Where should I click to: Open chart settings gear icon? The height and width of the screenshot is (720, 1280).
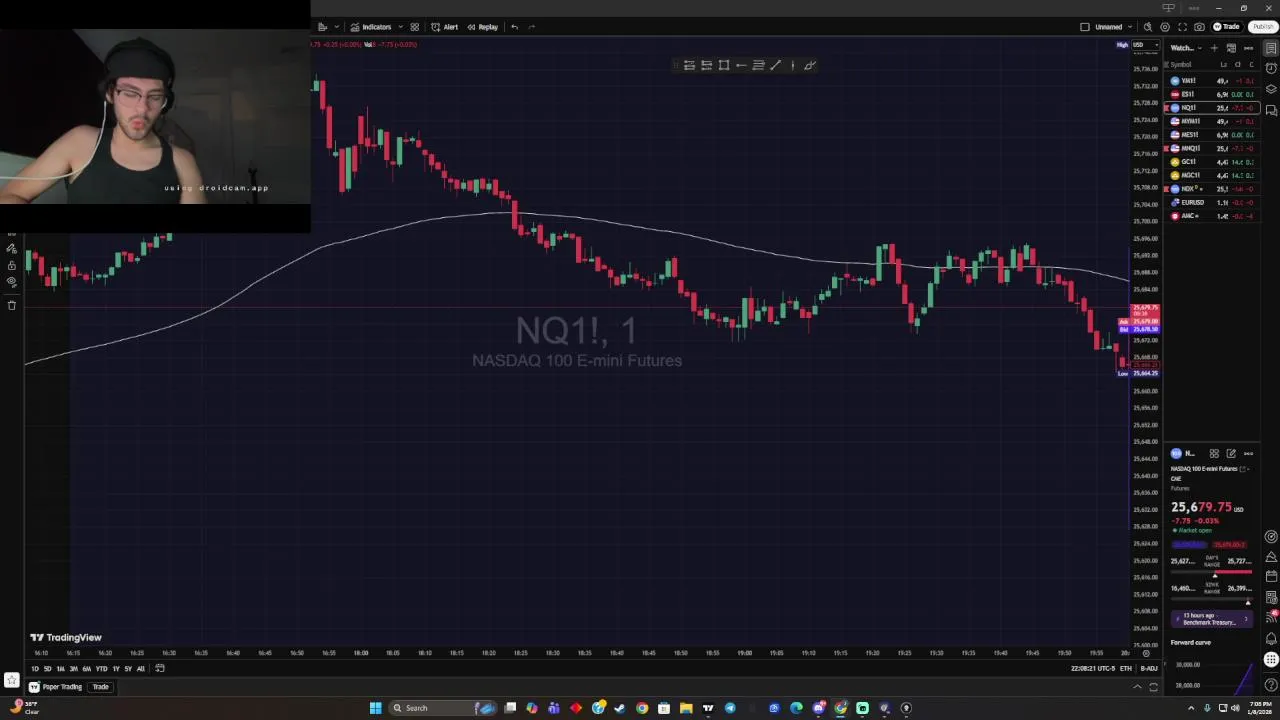coord(1165,27)
